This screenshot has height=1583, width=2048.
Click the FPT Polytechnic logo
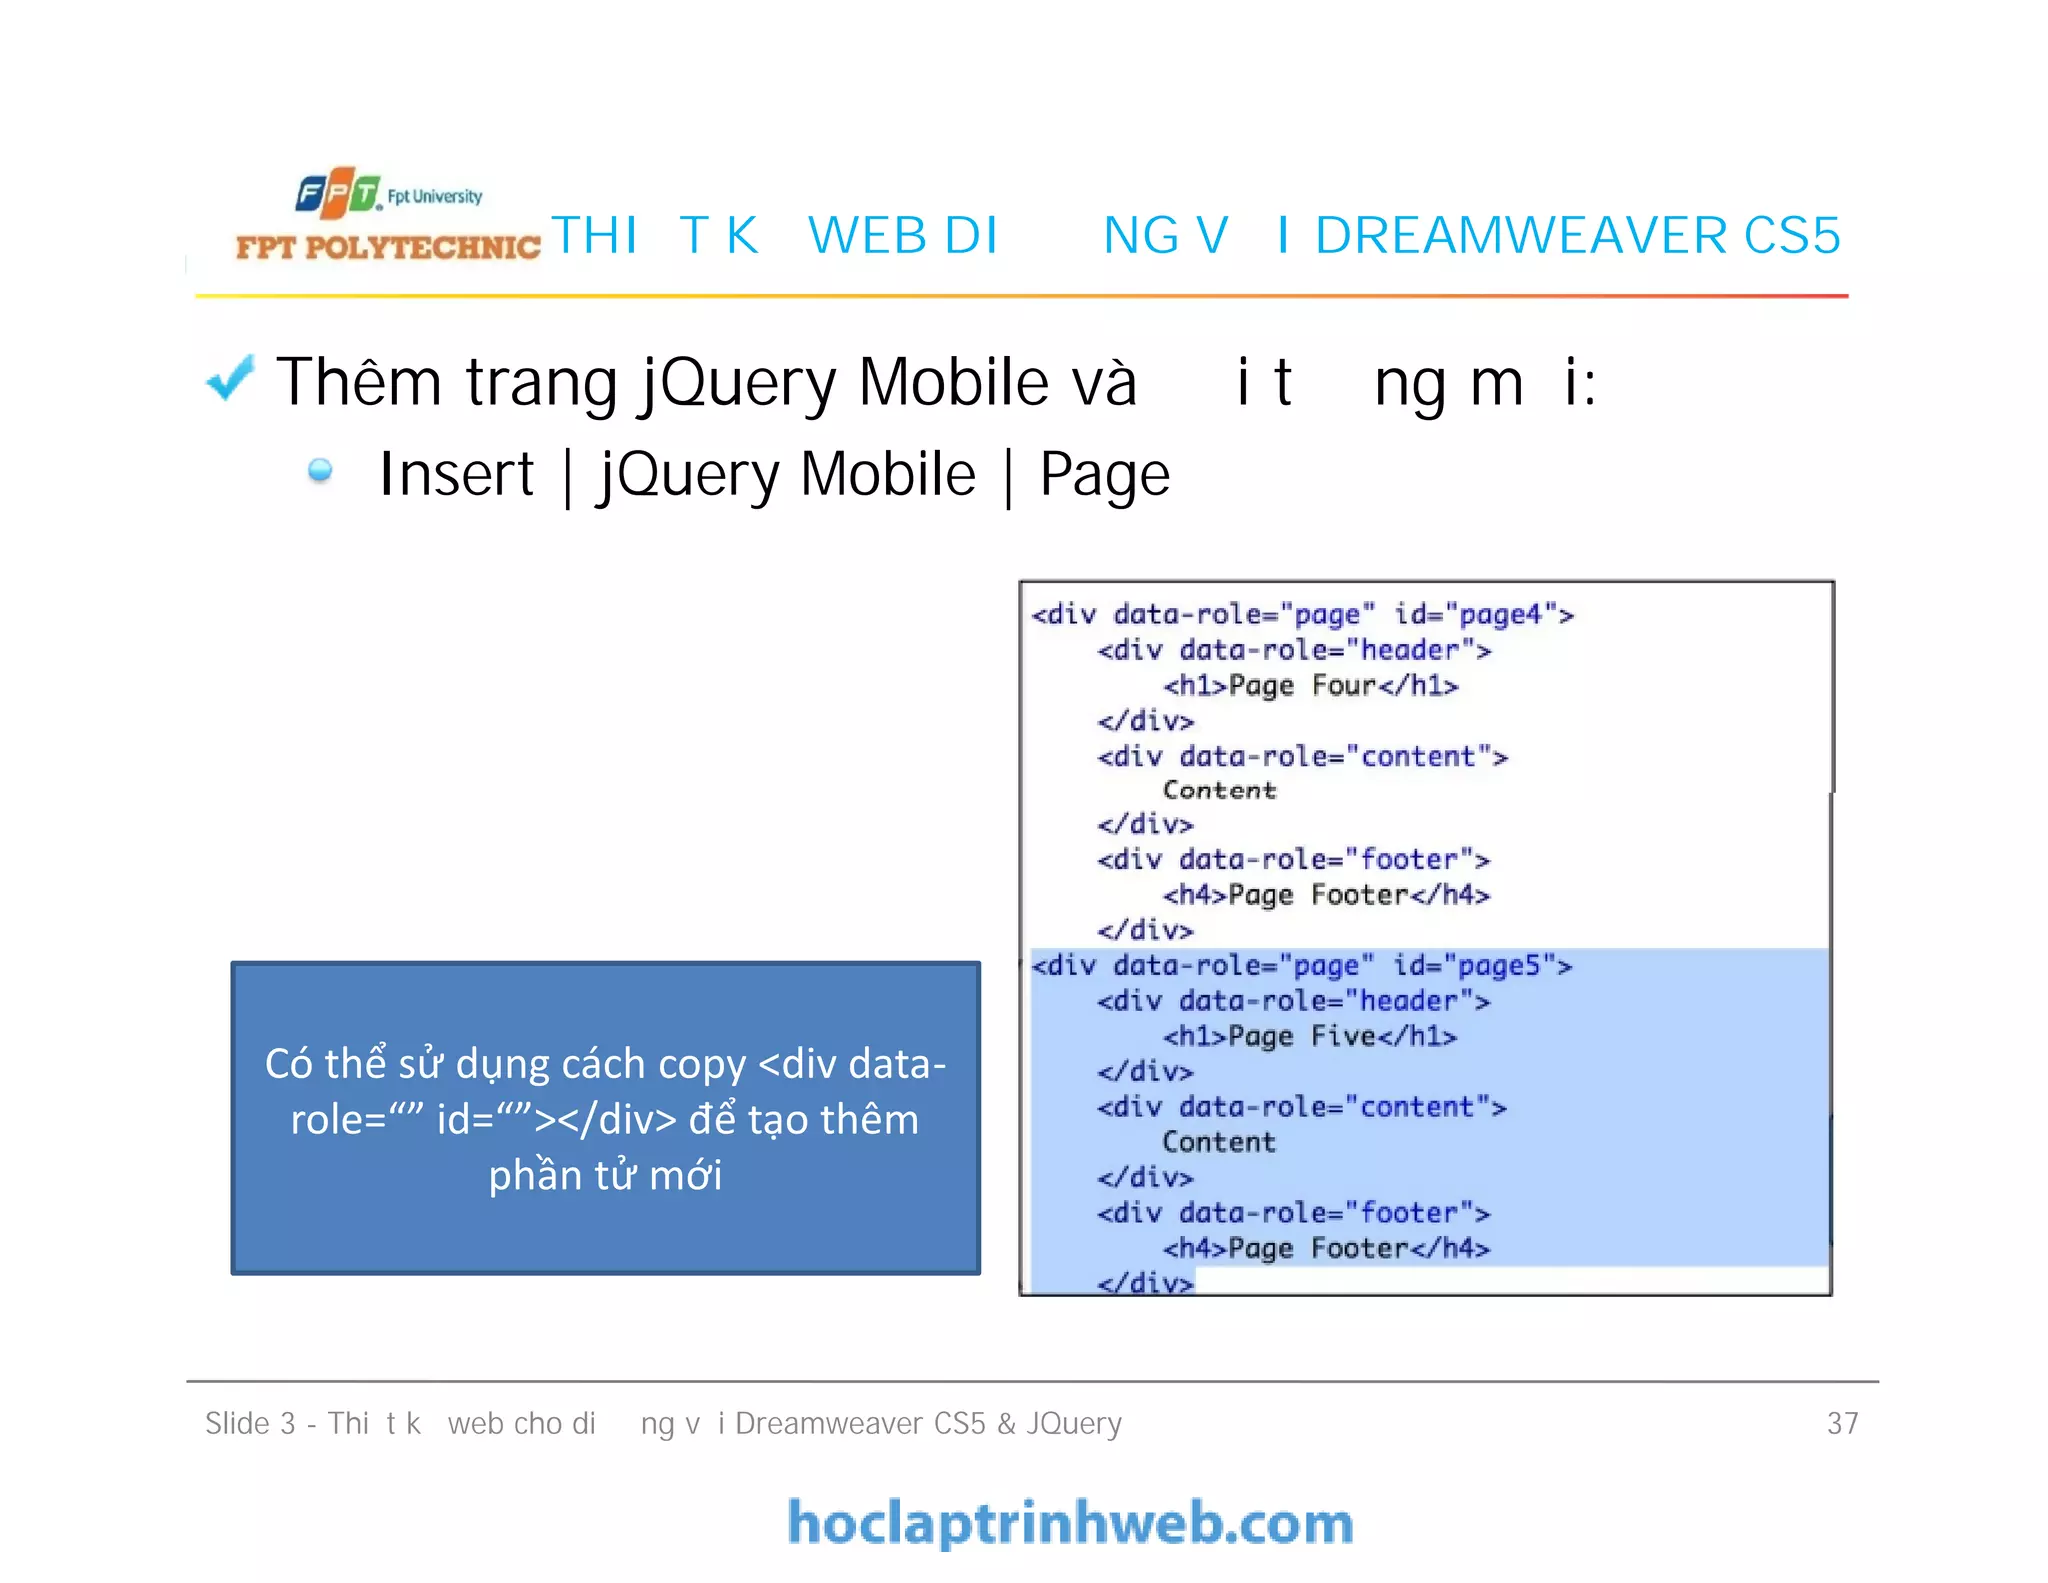point(388,215)
